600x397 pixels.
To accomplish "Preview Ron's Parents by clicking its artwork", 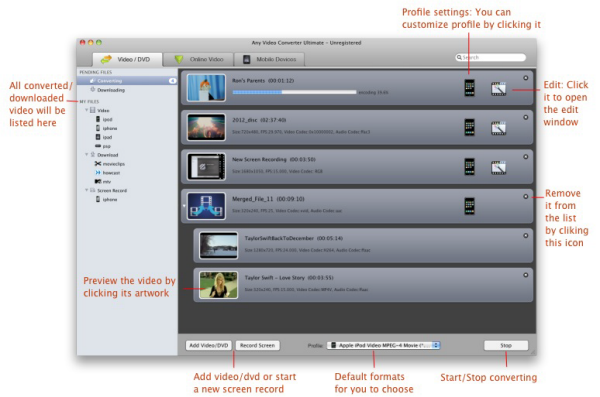I will [x=206, y=88].
